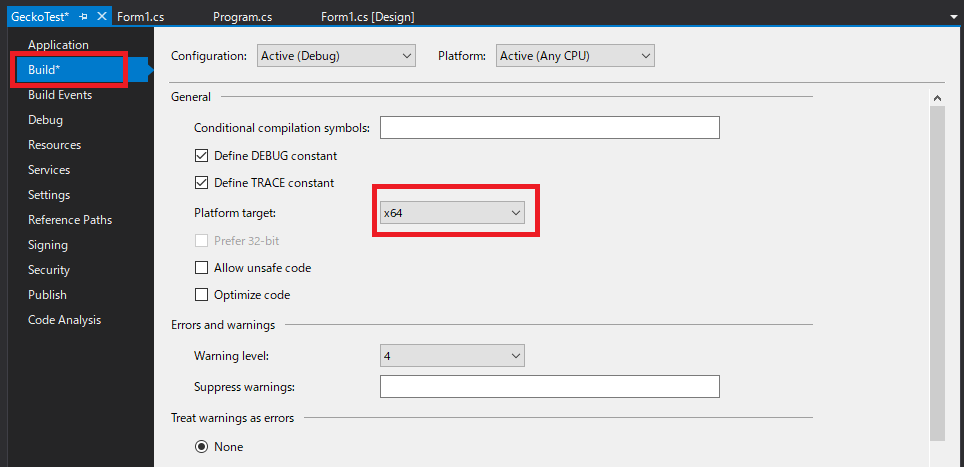Open the Publish page
This screenshot has width=964, height=467.
click(47, 295)
